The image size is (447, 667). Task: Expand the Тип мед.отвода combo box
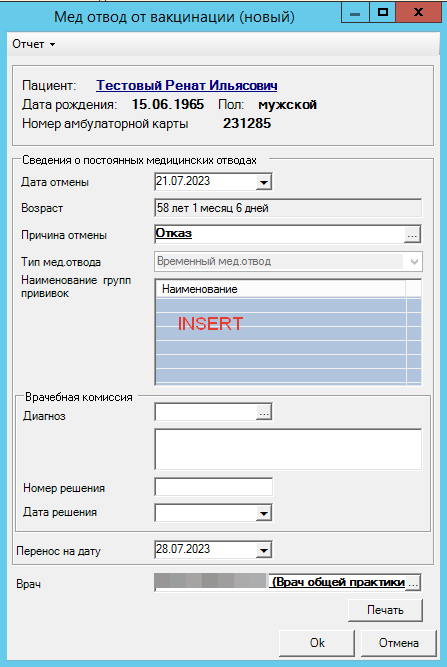[414, 262]
